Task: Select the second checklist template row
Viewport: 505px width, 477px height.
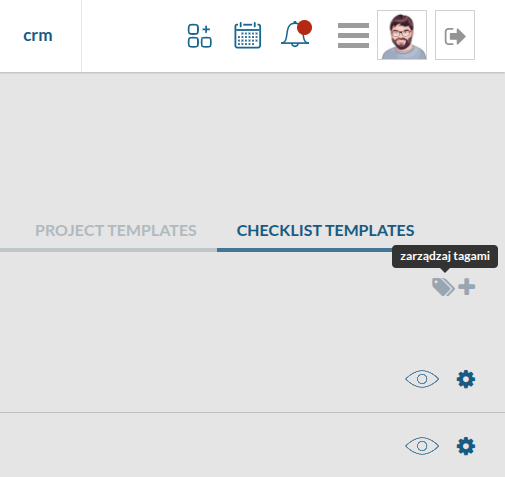Action: 252,446
